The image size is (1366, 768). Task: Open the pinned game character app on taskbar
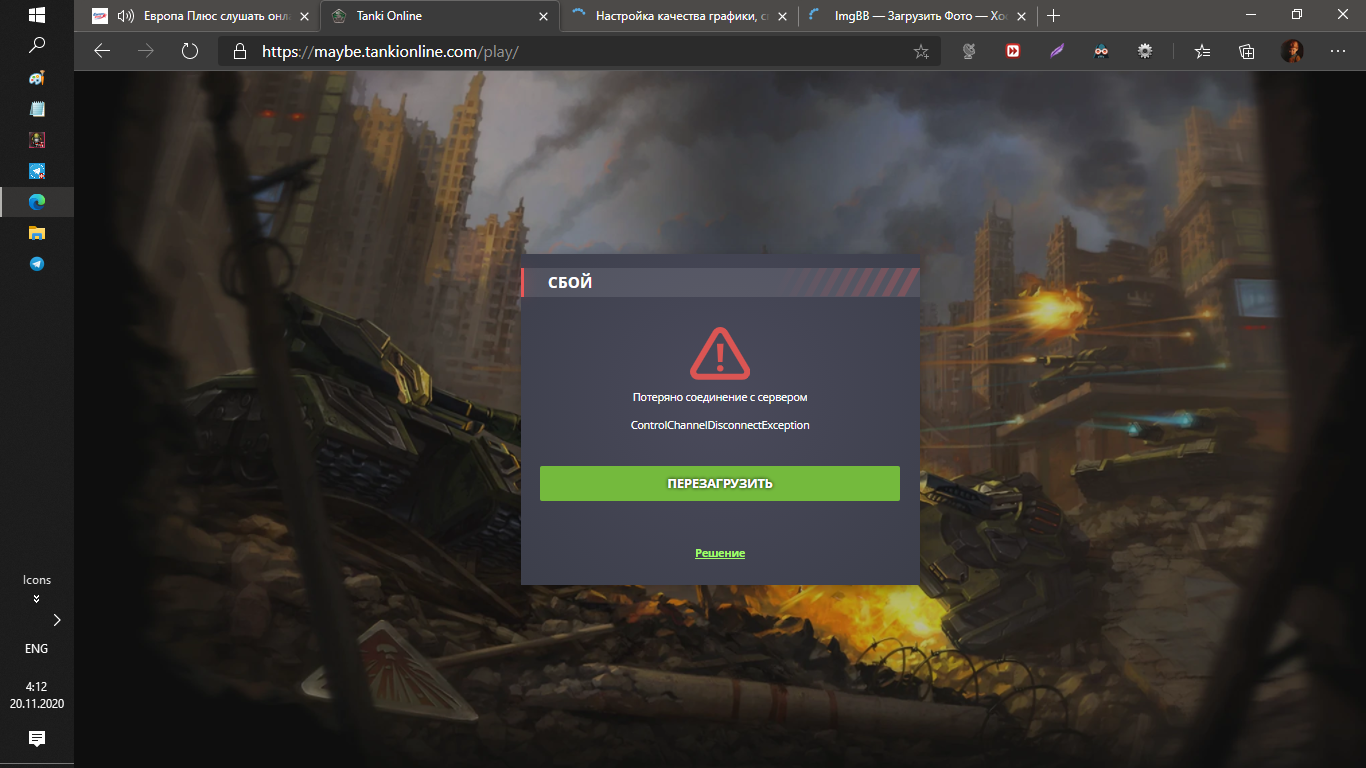coord(37,140)
